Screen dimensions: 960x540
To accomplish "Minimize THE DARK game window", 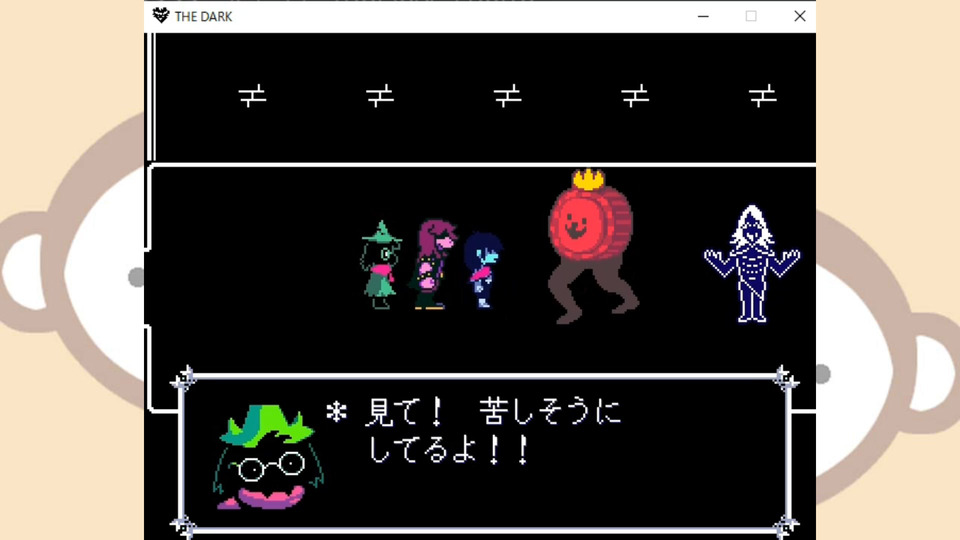I will [703, 17].
